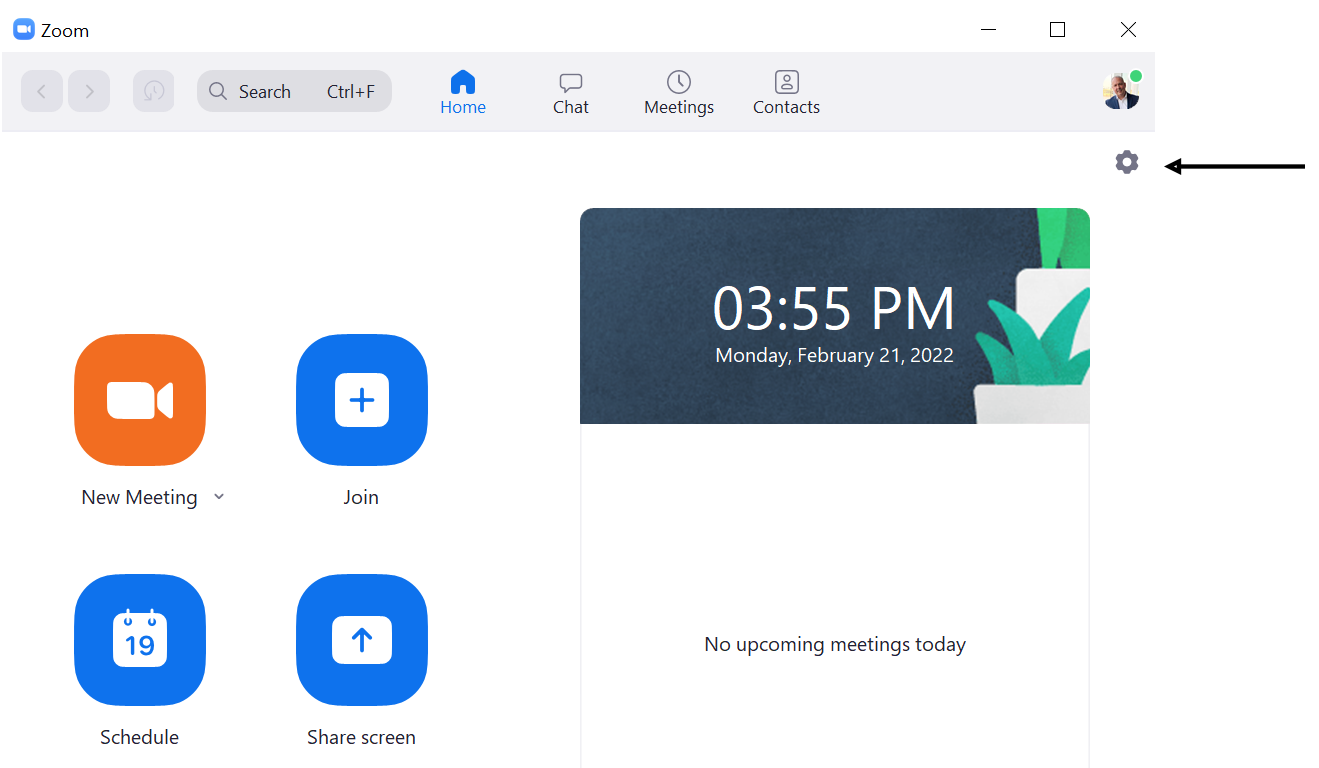The height and width of the screenshot is (768, 1319).
Task: Close the Zoom window
Action: tap(1128, 30)
